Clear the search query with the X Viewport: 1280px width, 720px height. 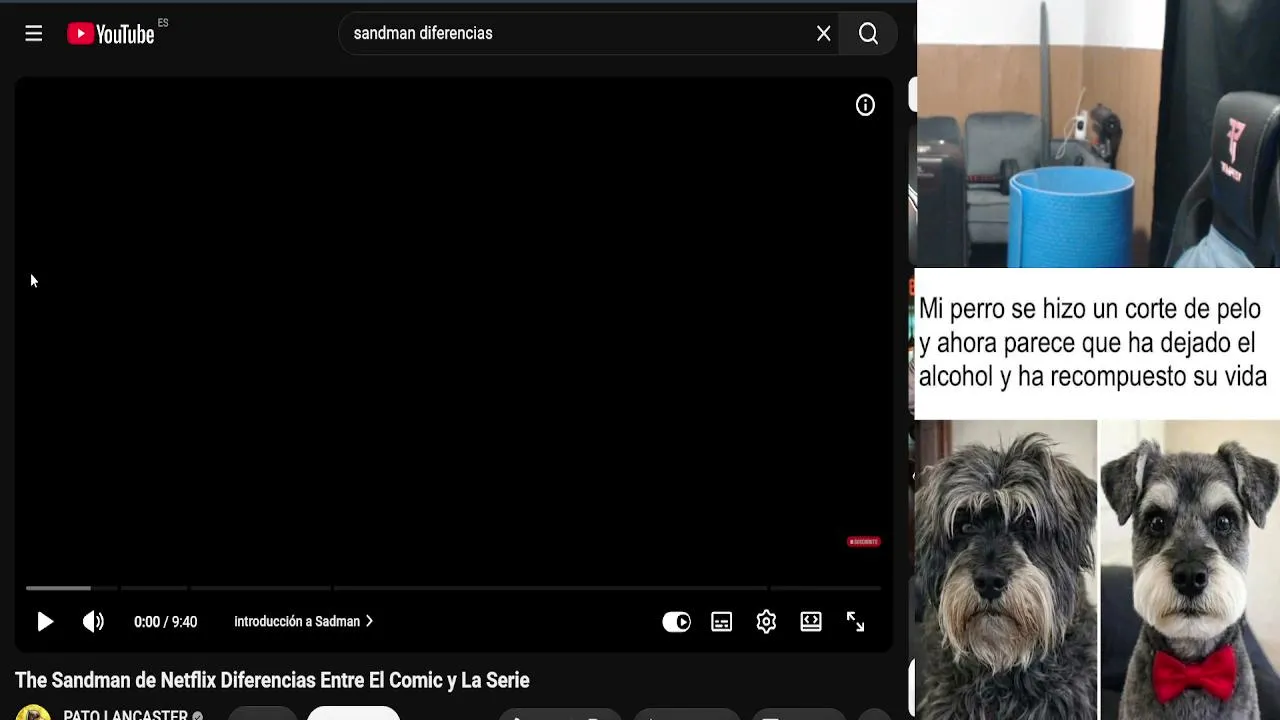click(823, 34)
